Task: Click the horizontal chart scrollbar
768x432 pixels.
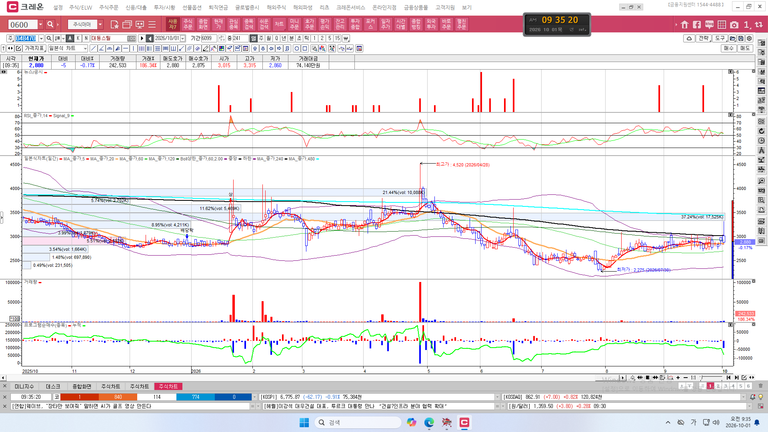Action: tap(313, 378)
